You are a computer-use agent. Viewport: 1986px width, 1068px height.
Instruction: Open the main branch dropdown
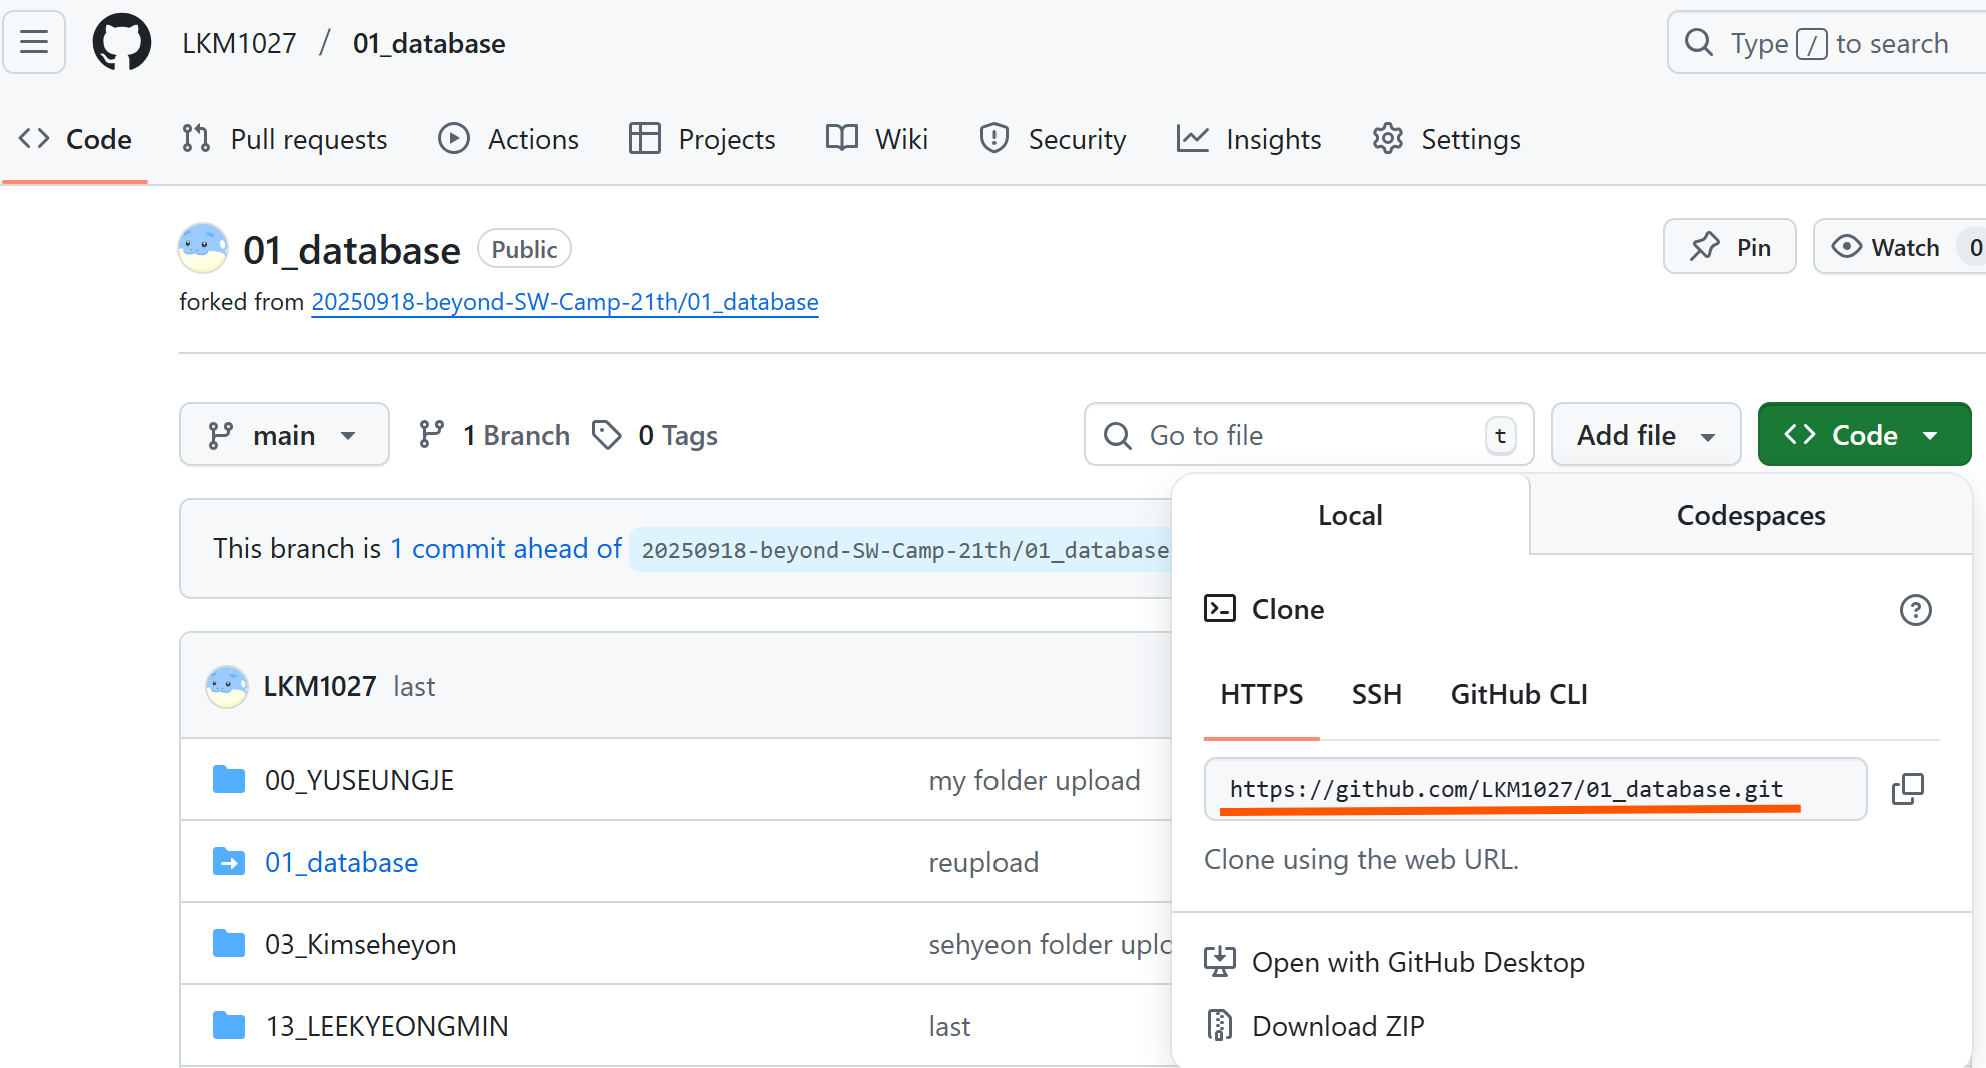284,435
